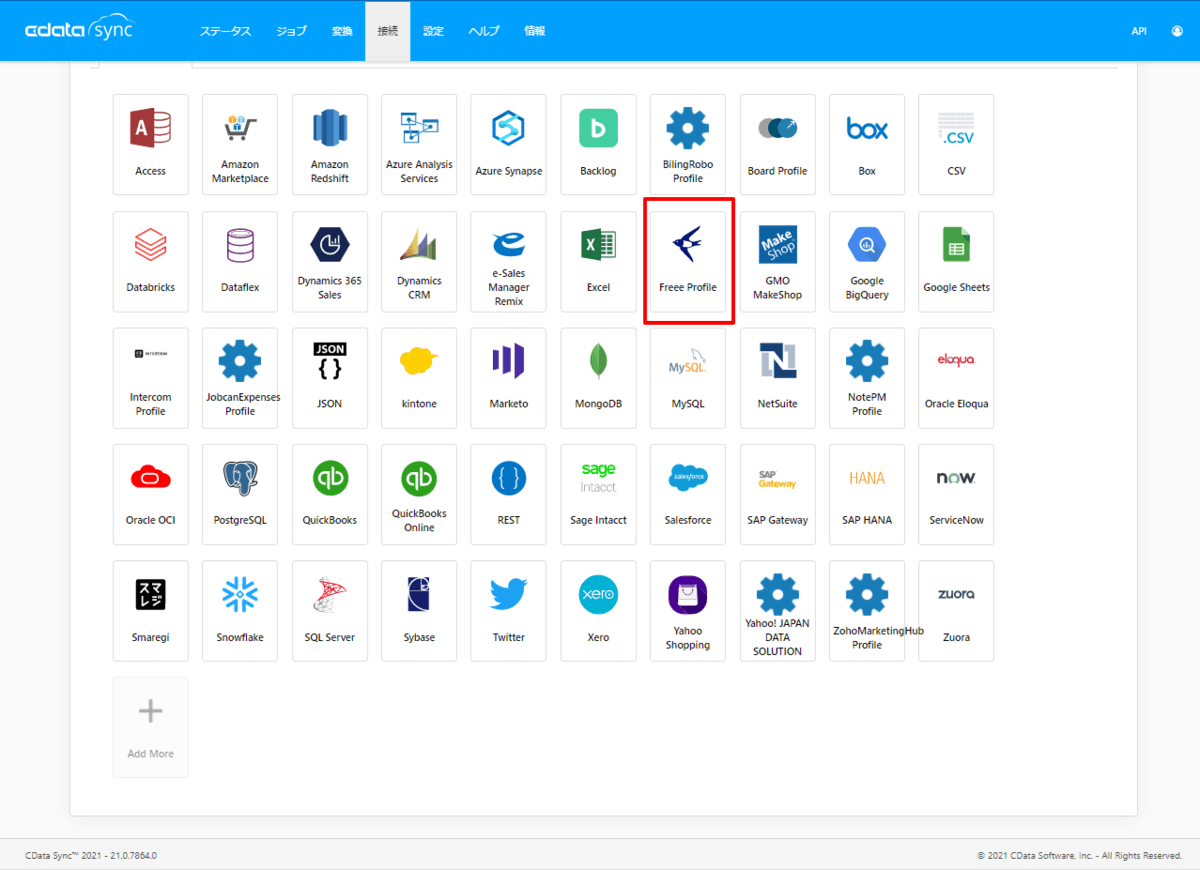Click the Add More plus tile
This screenshot has height=870, width=1200.
[x=150, y=727]
